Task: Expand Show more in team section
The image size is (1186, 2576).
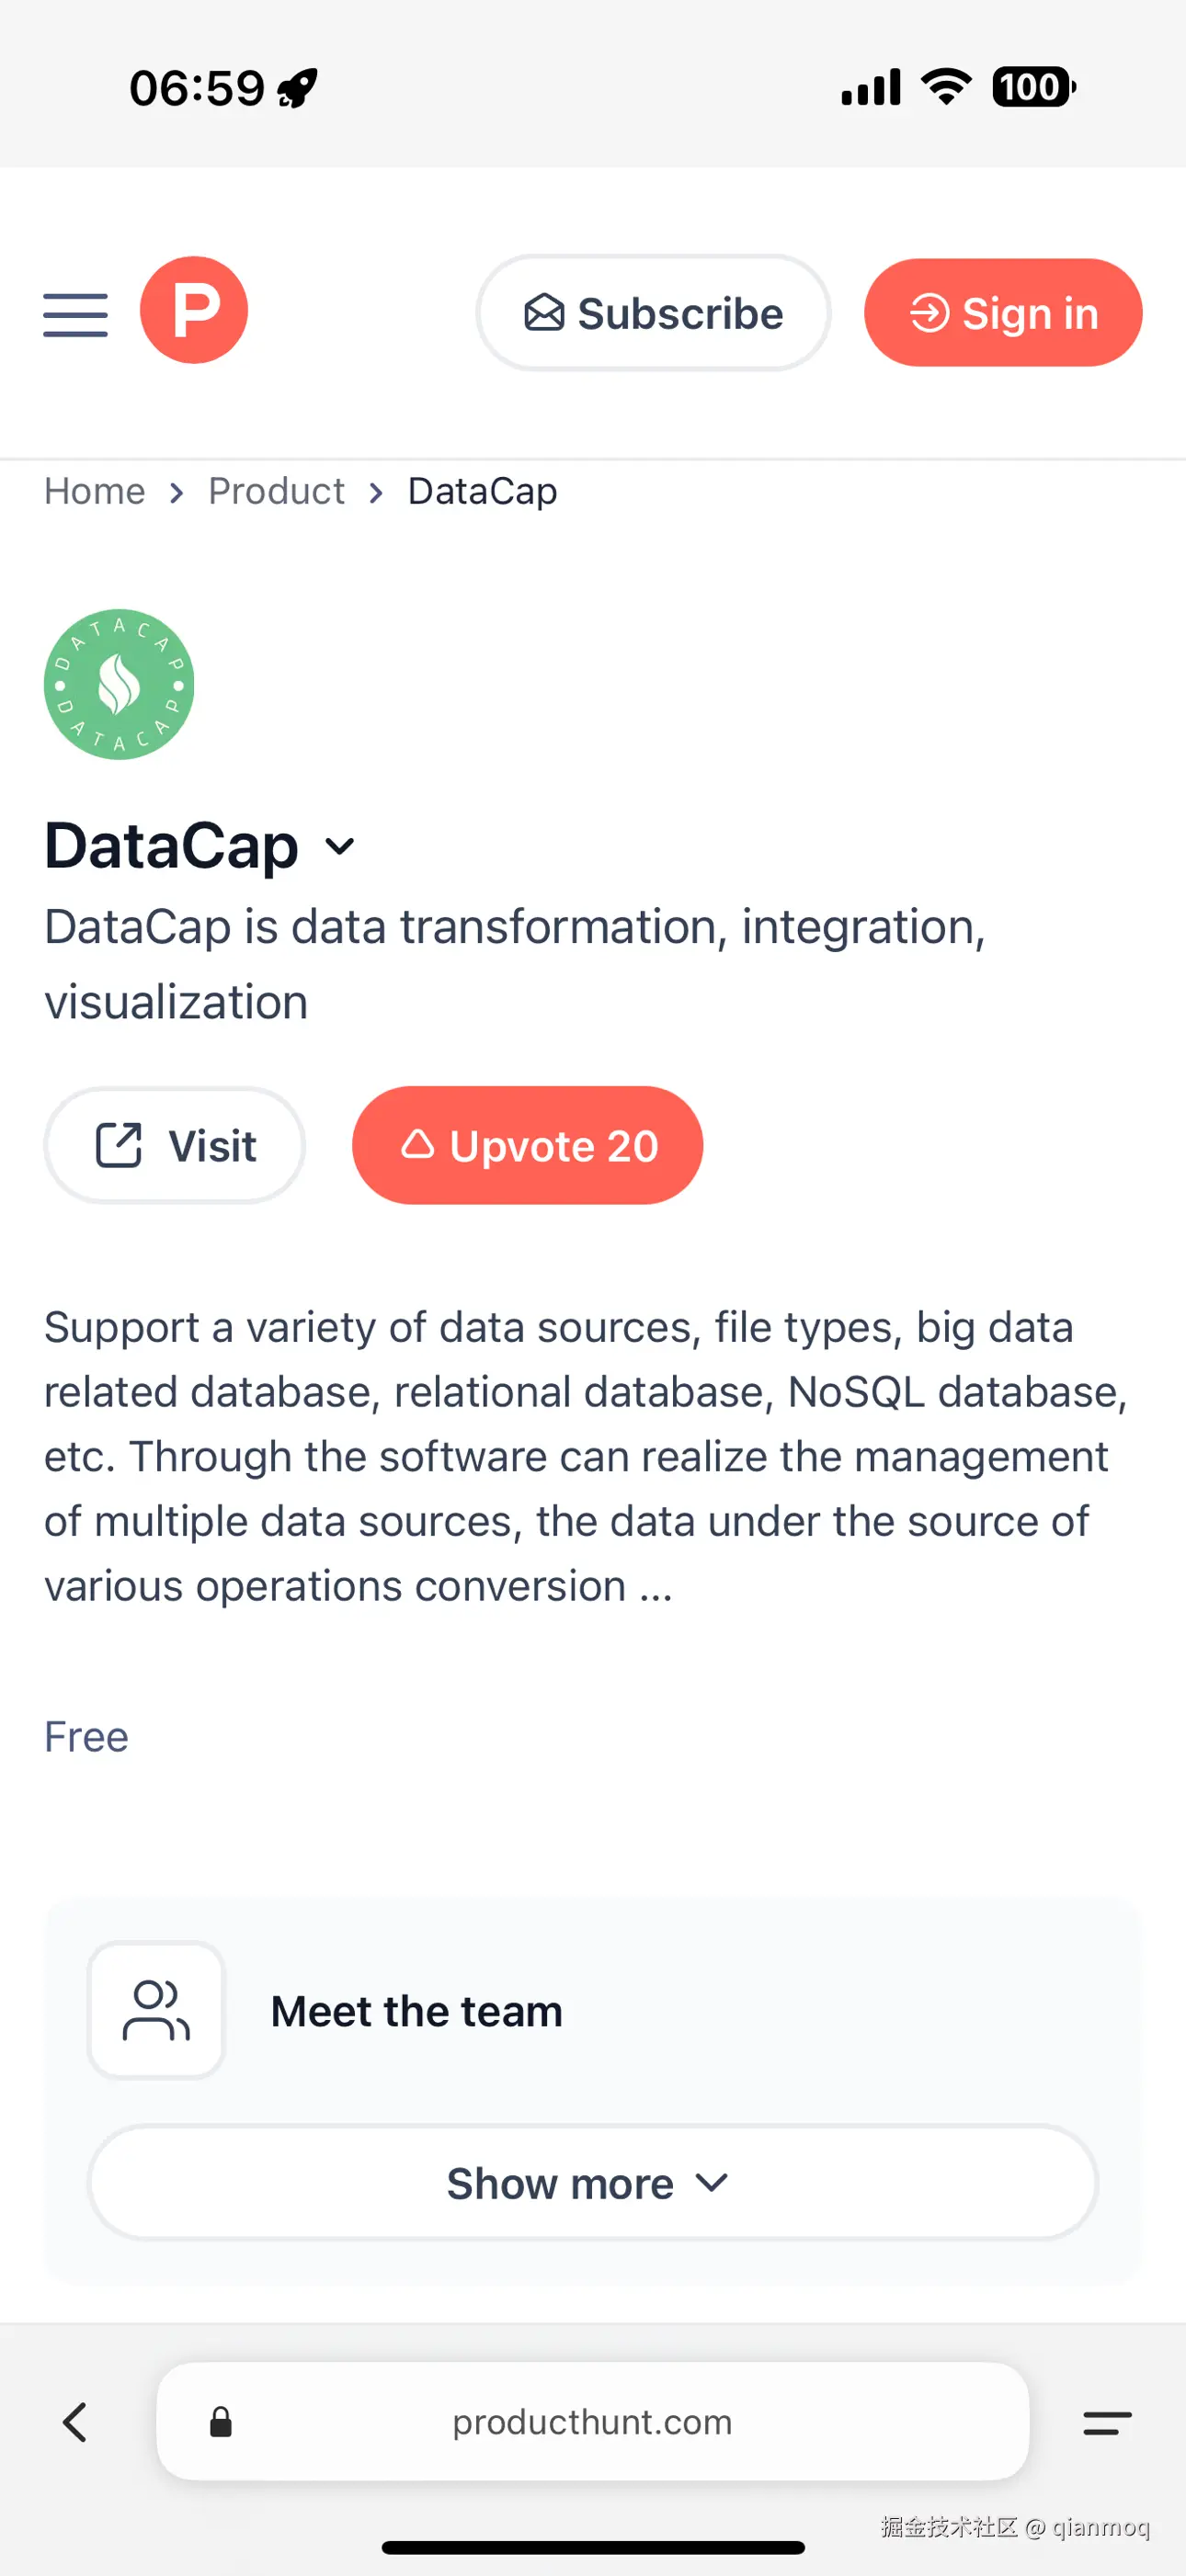Action: point(592,2183)
